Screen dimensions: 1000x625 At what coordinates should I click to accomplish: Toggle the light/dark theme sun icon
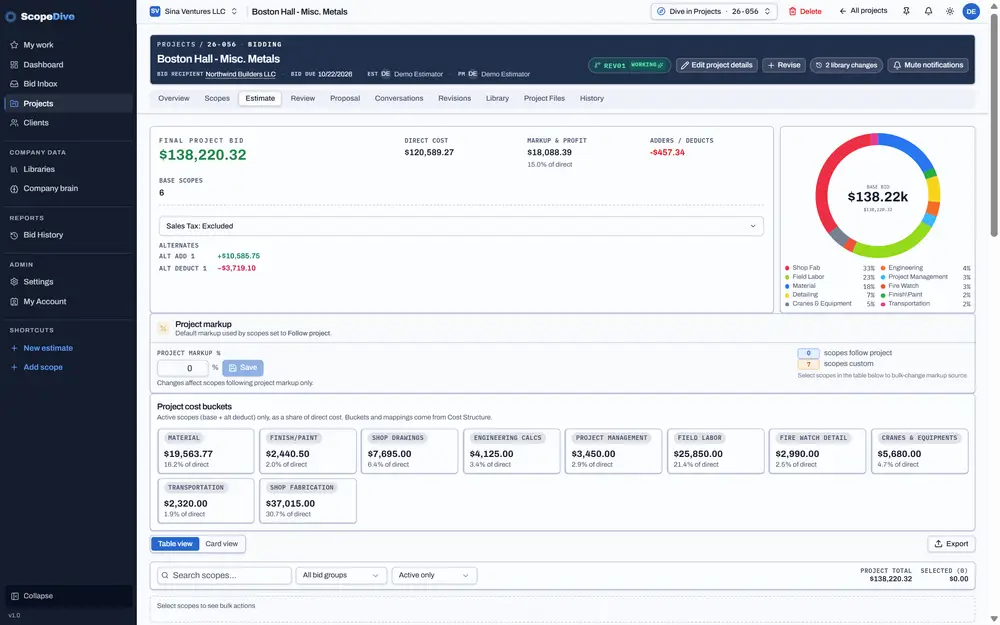(x=950, y=11)
